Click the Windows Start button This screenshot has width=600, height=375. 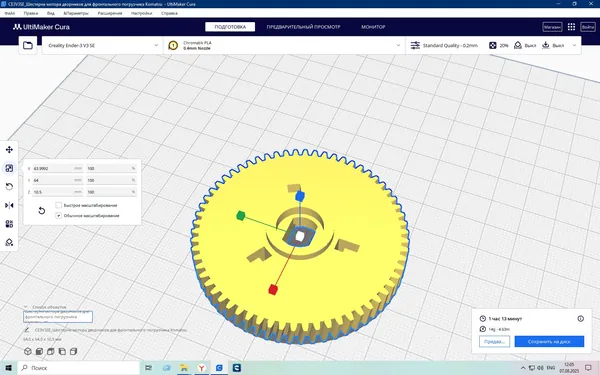point(8,368)
